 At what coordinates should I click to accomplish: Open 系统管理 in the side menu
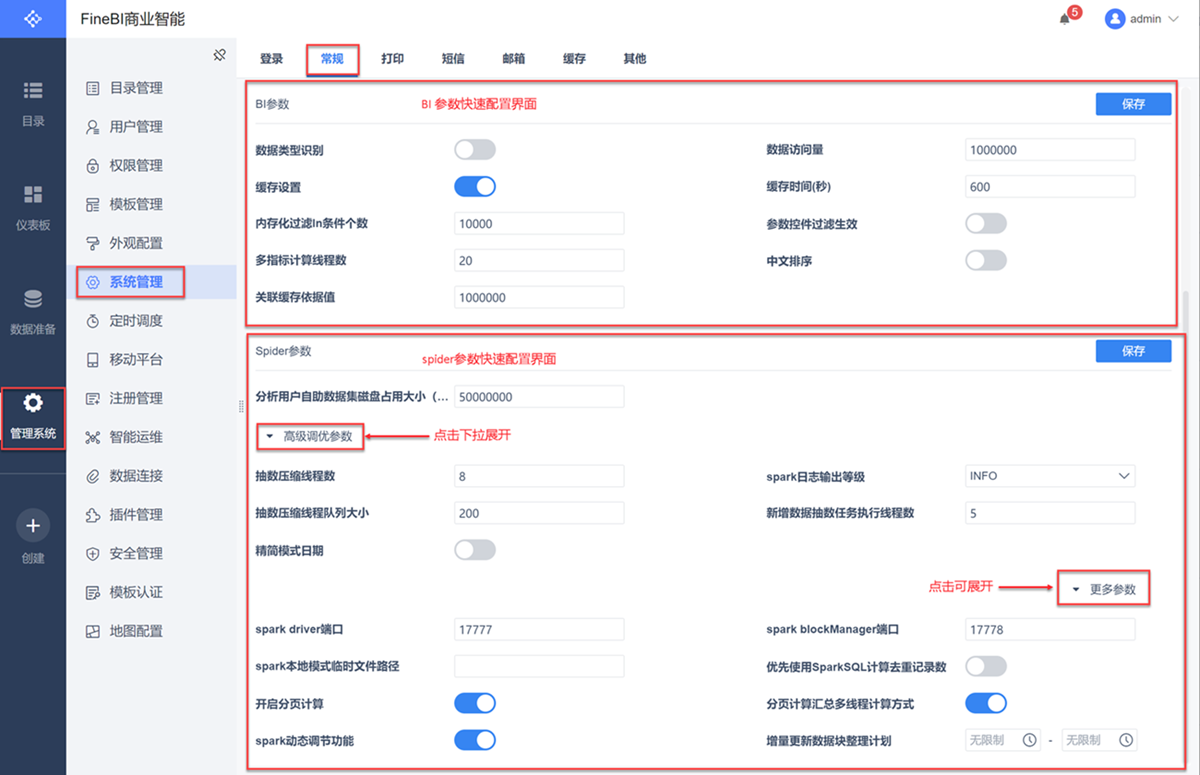coord(152,282)
